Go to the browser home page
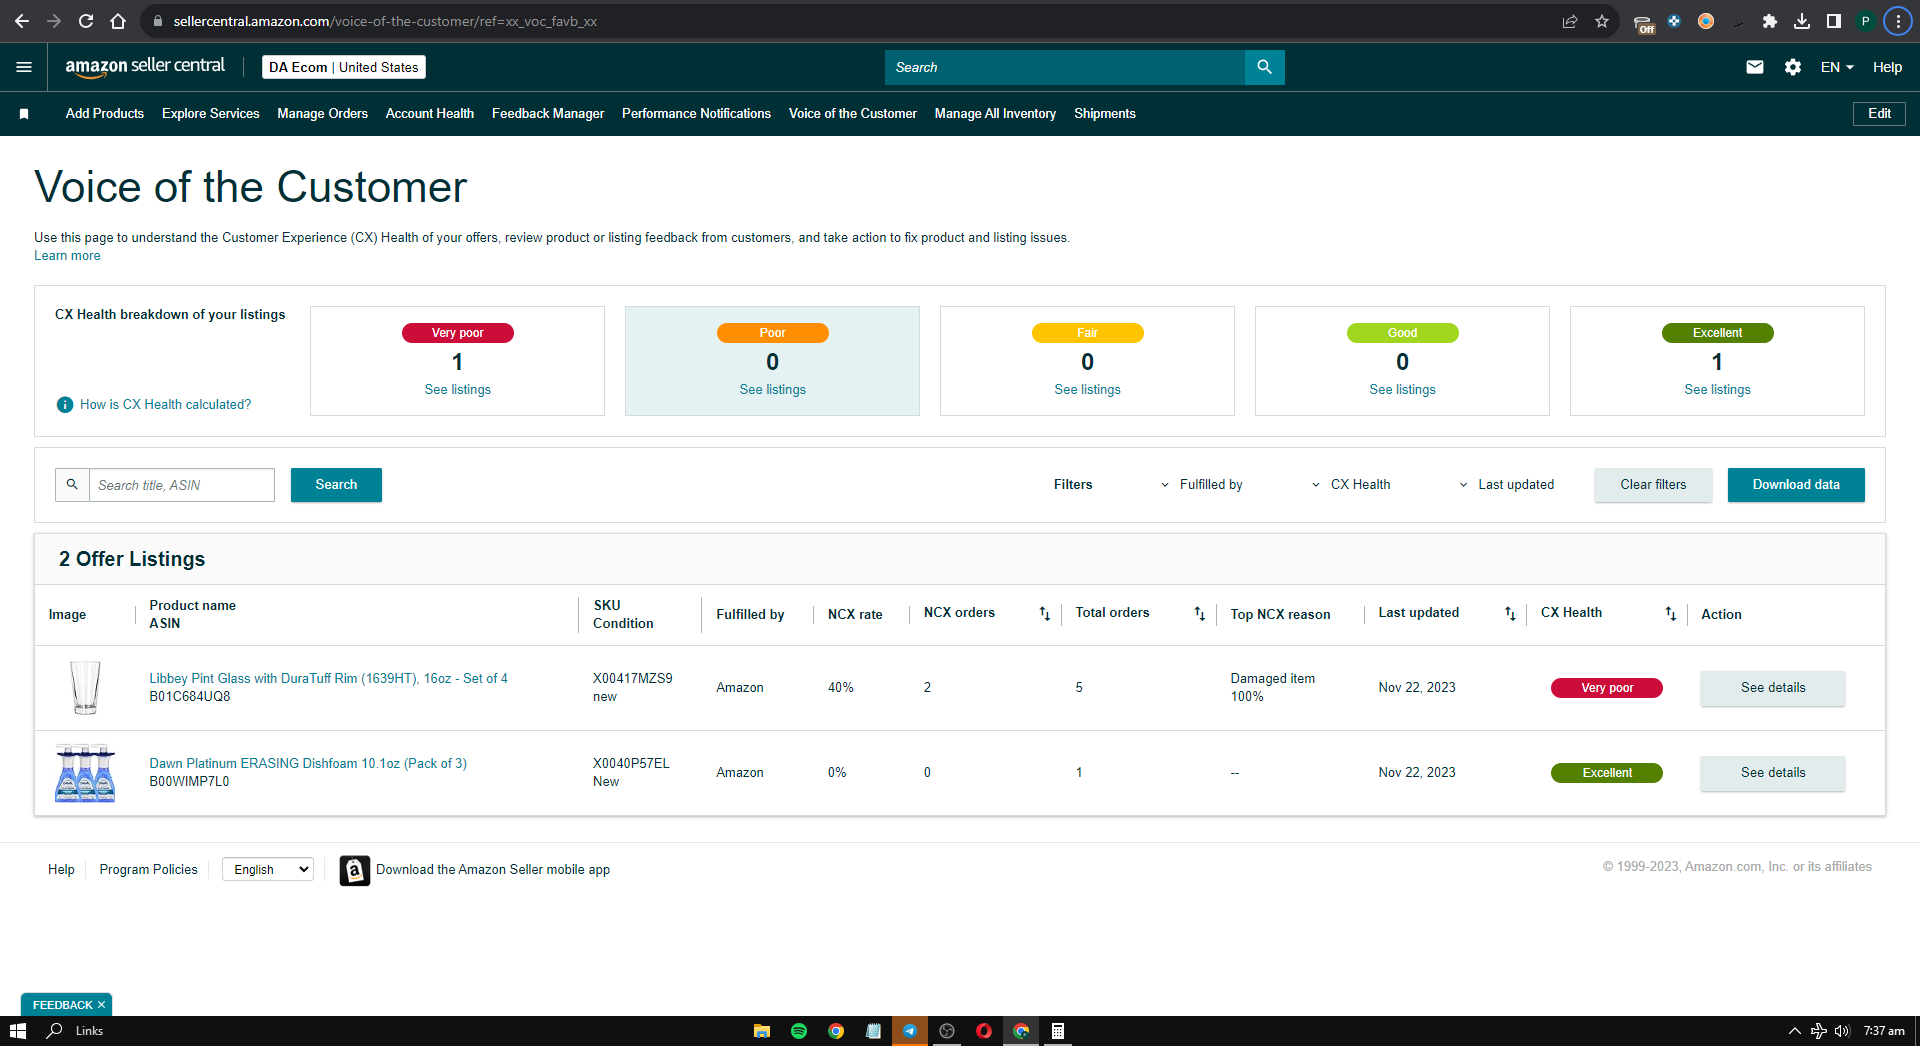This screenshot has width=1920, height=1046. click(118, 21)
